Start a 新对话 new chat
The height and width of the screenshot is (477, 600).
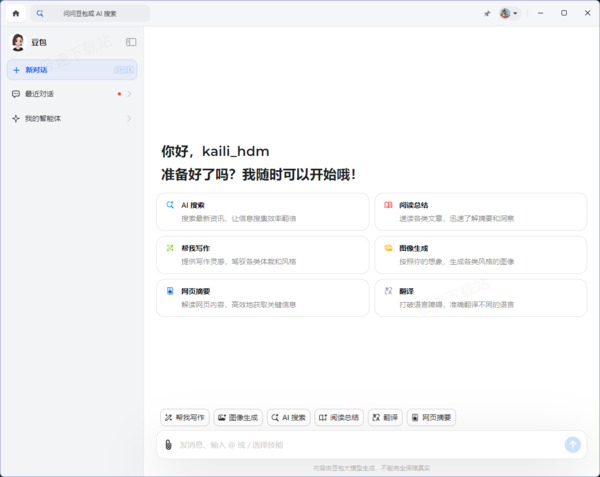tap(72, 70)
